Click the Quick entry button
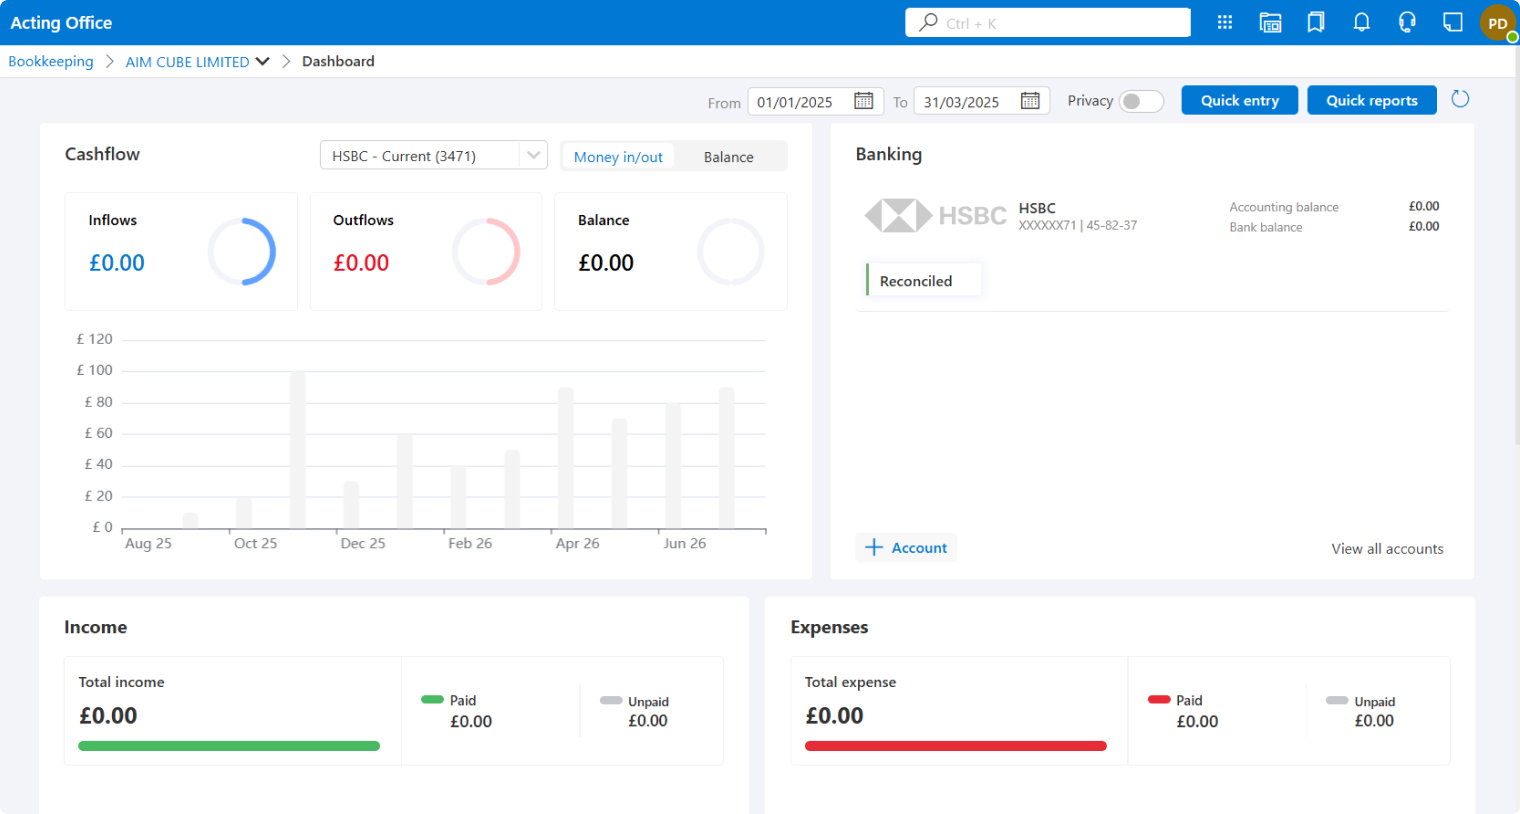Screen dimensions: 1520x814 (1239, 100)
